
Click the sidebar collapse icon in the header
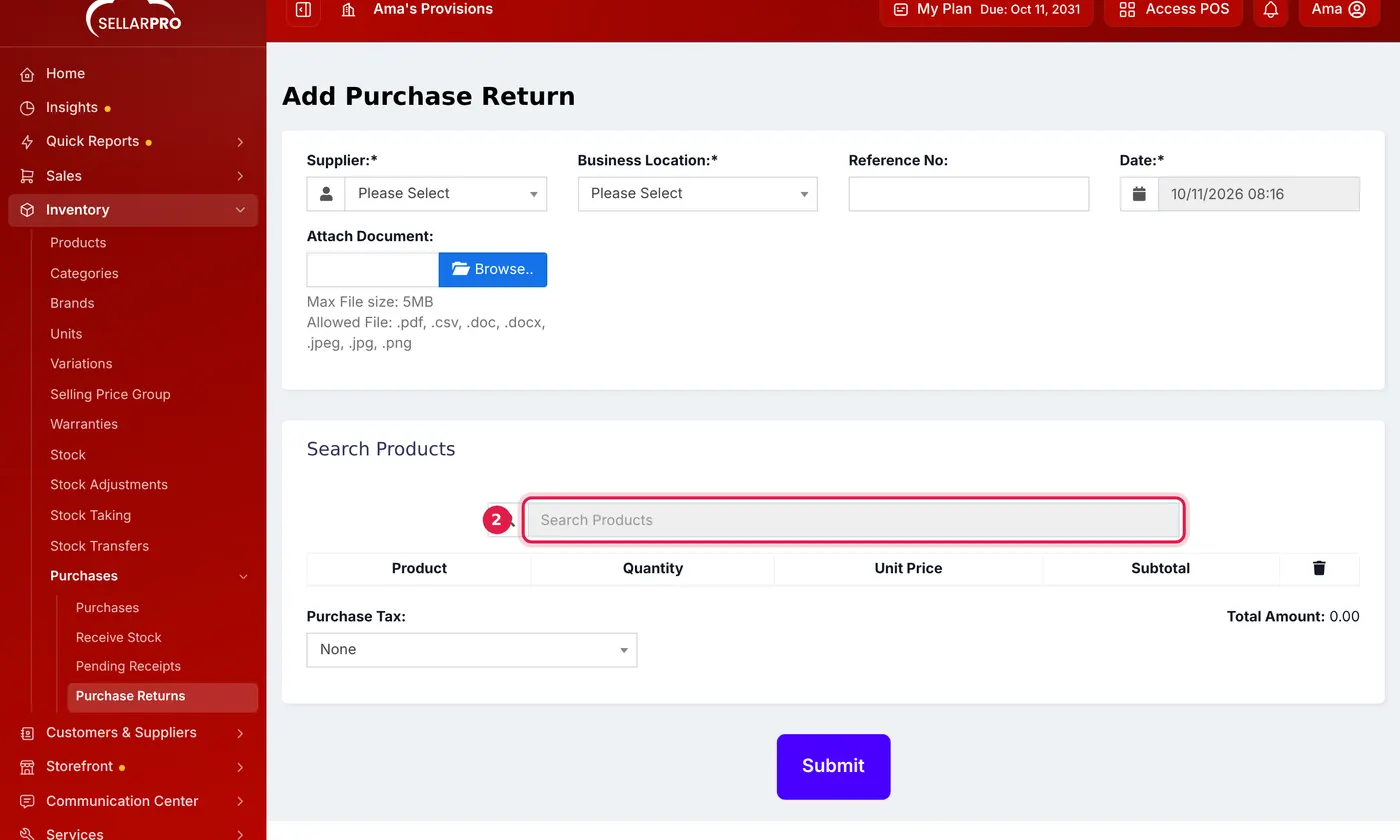[x=303, y=10]
